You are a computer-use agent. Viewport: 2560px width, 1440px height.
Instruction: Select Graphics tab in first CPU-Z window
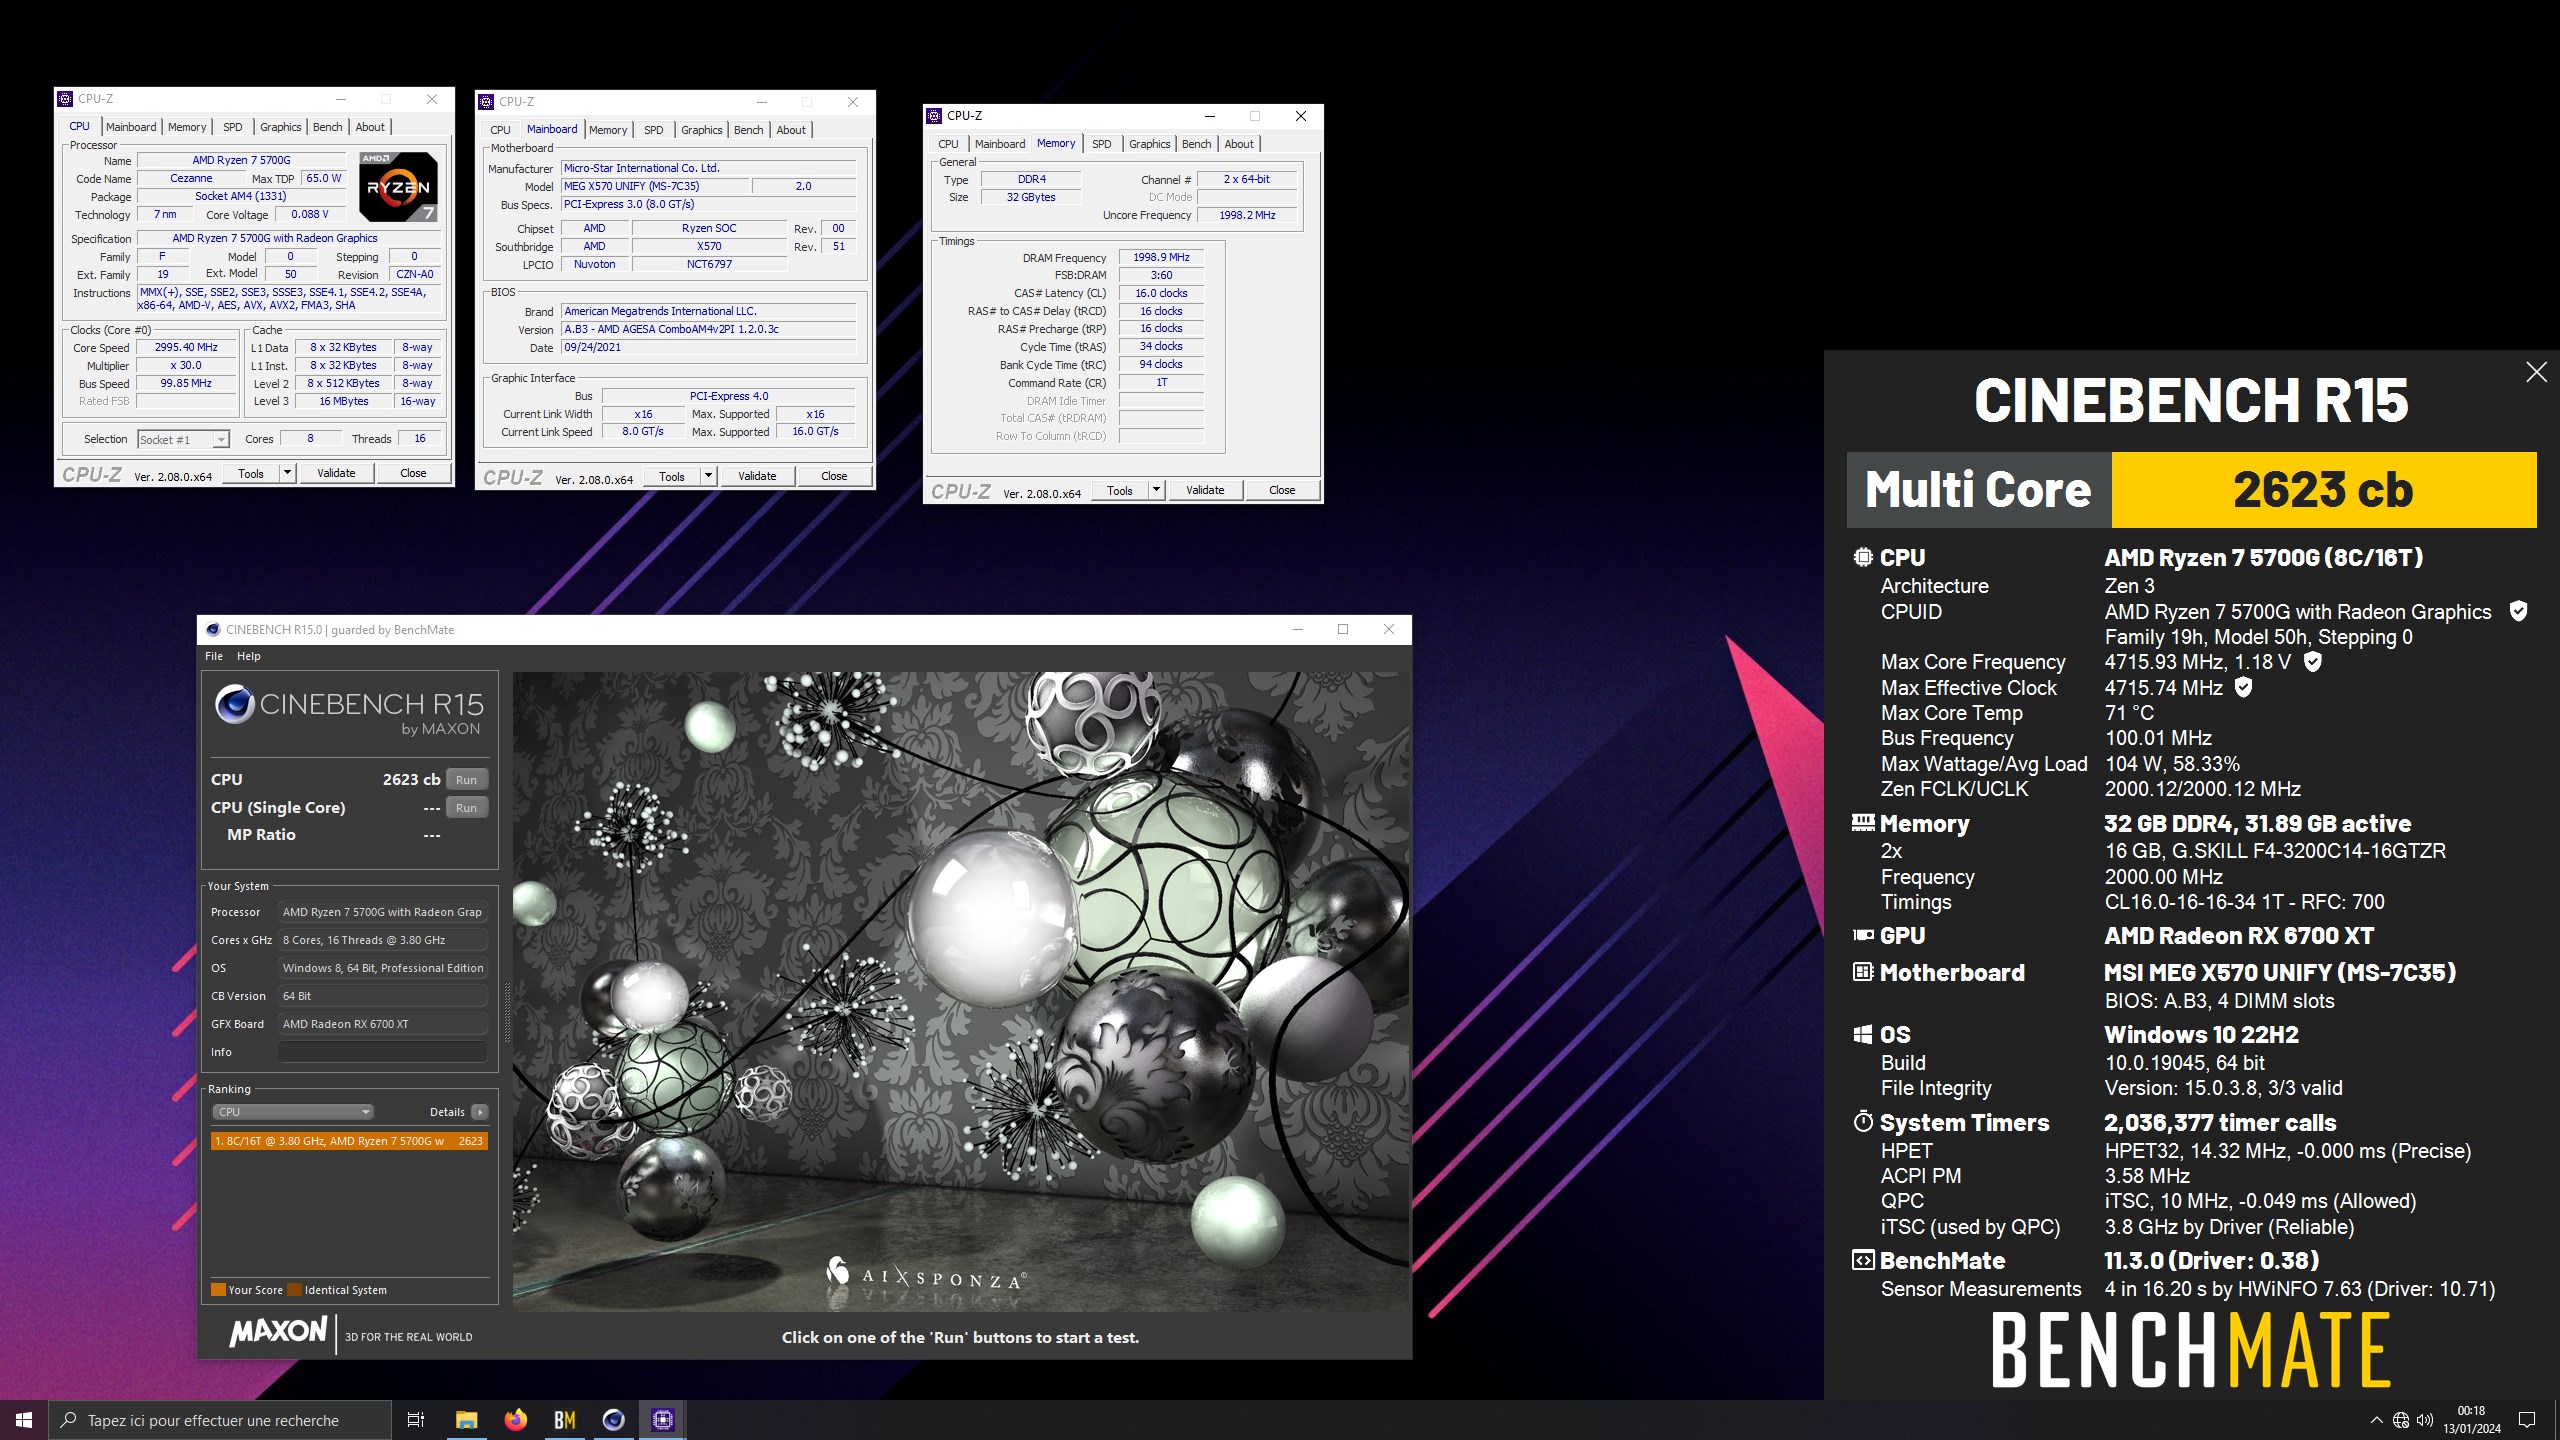coord(280,127)
